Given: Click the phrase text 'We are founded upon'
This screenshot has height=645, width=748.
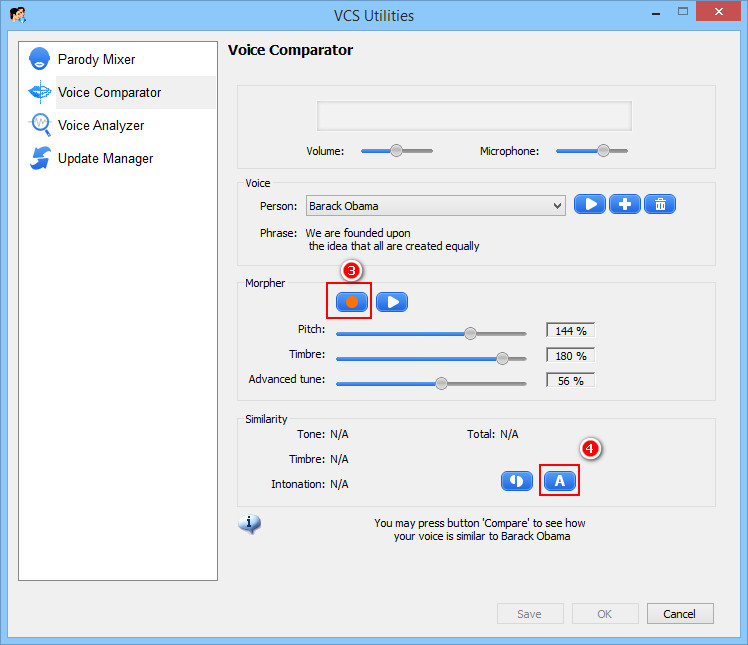Looking at the screenshot, I should (358, 233).
